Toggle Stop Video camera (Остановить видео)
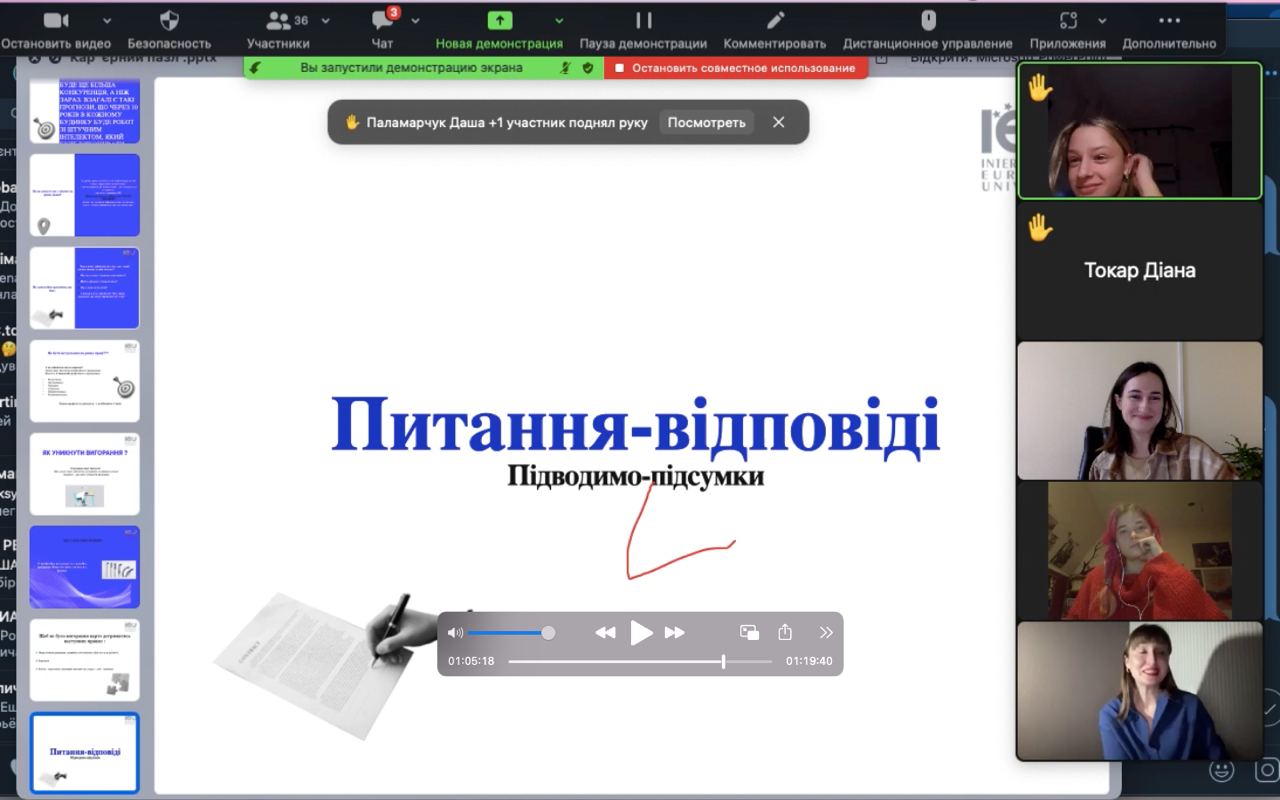The height and width of the screenshot is (800, 1280). (x=56, y=21)
